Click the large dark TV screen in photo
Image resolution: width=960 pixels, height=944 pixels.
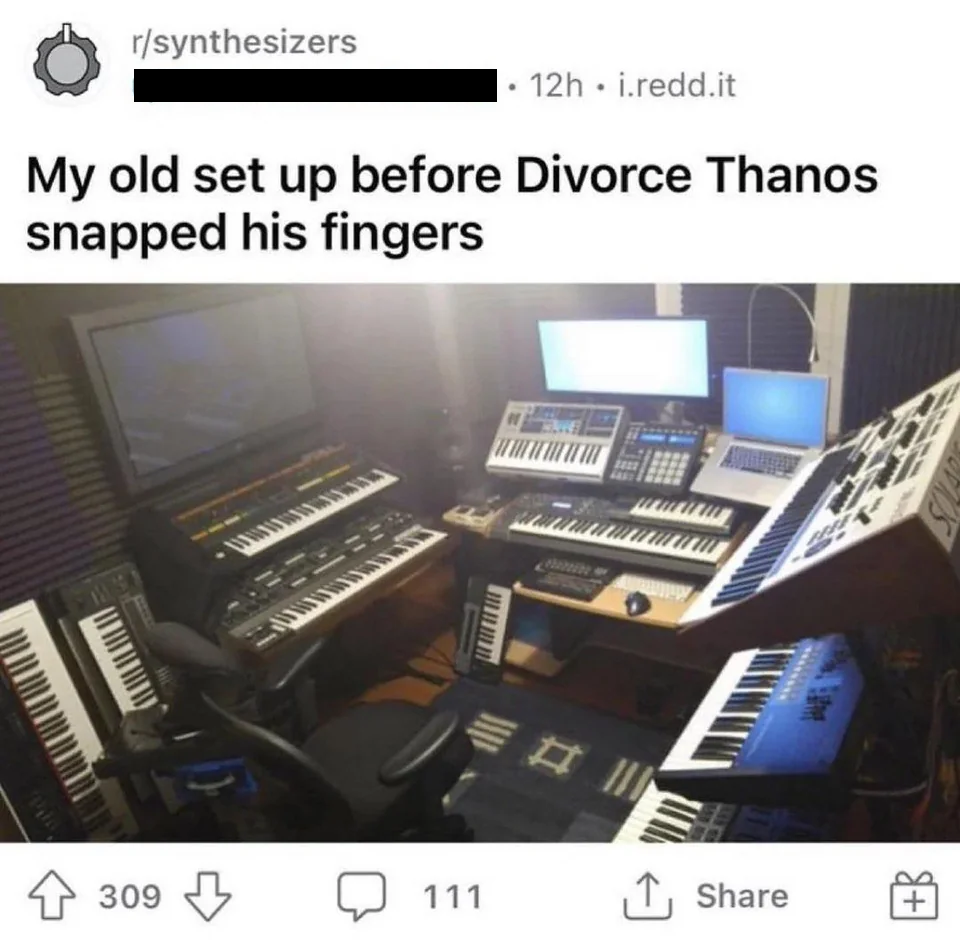pos(195,391)
